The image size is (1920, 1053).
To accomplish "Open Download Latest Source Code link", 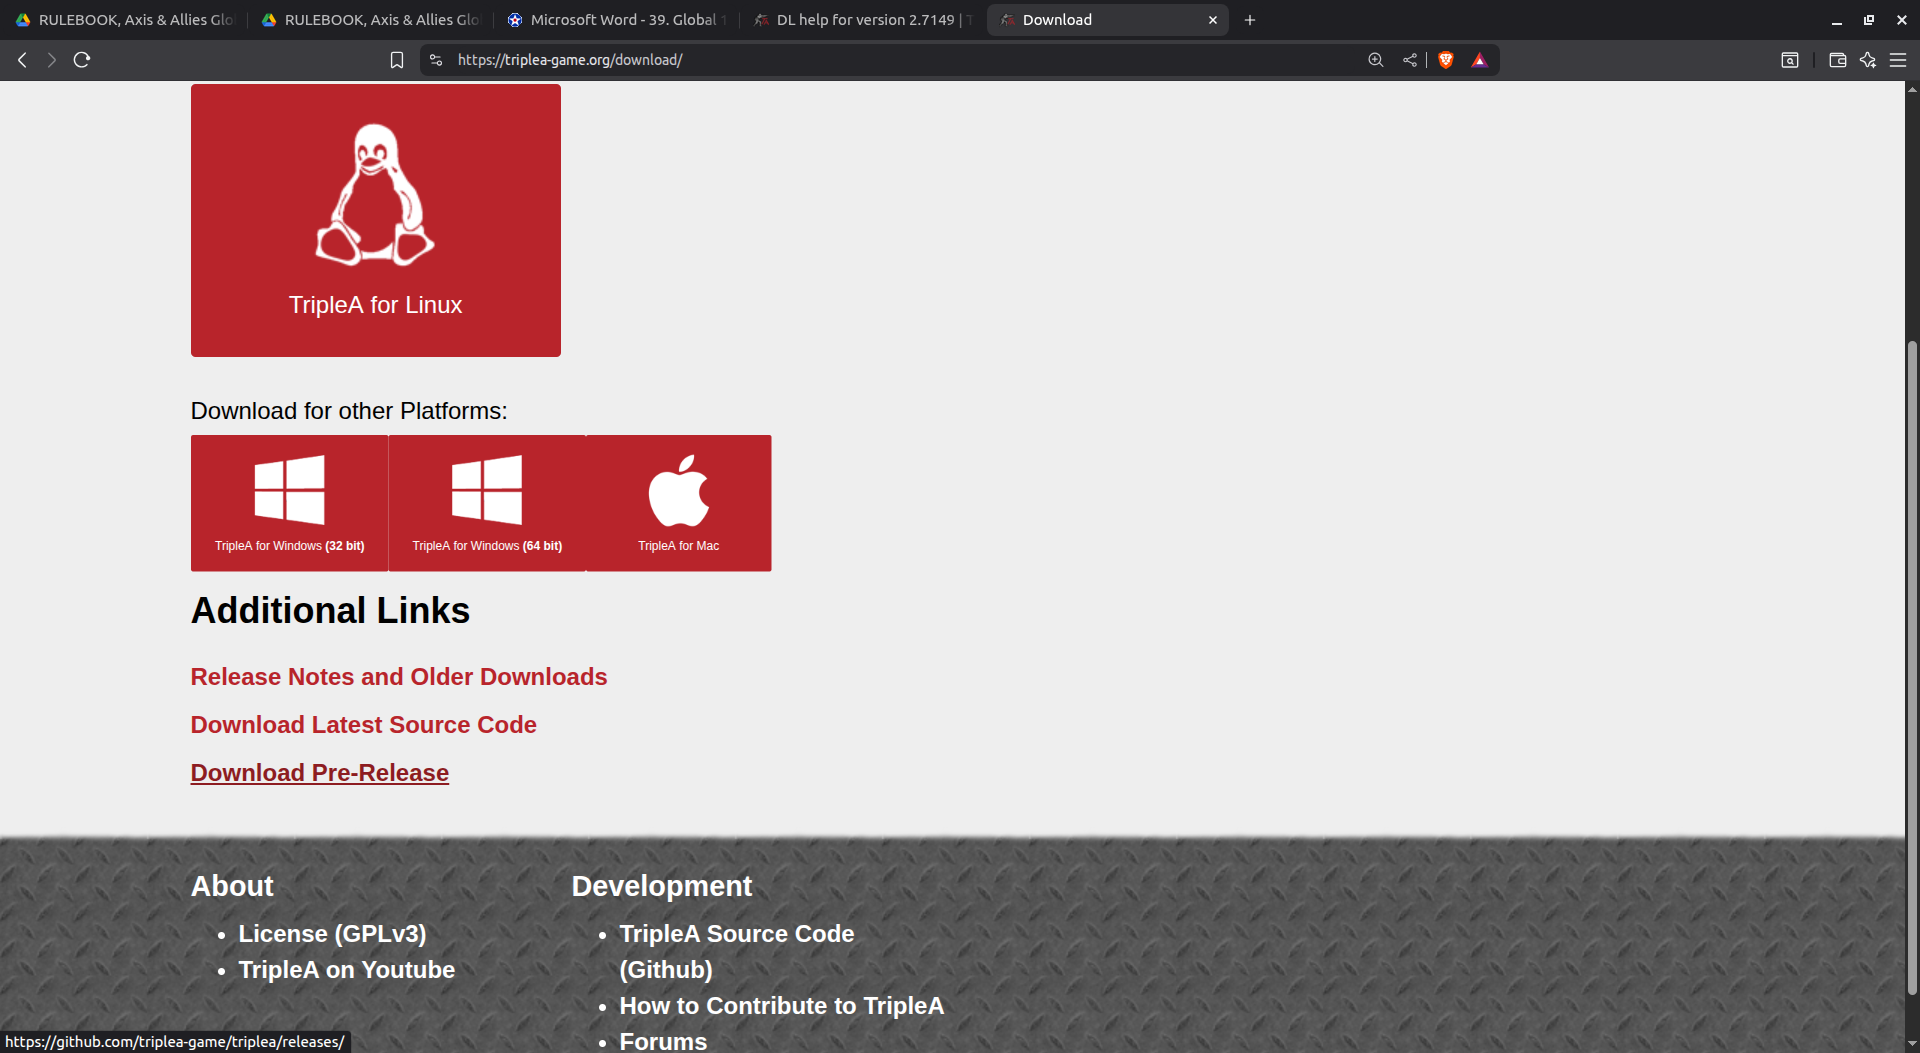I will coord(364,725).
